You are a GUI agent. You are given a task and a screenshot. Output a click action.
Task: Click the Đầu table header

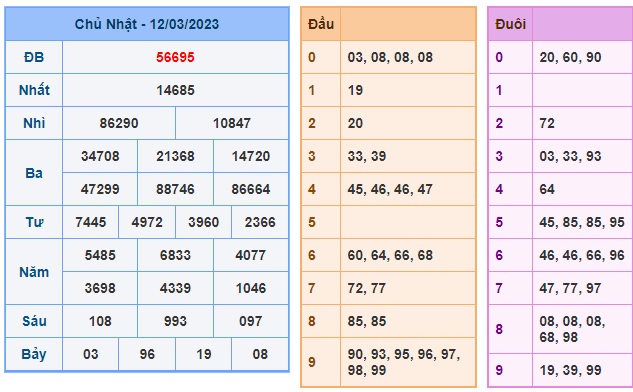(321, 24)
